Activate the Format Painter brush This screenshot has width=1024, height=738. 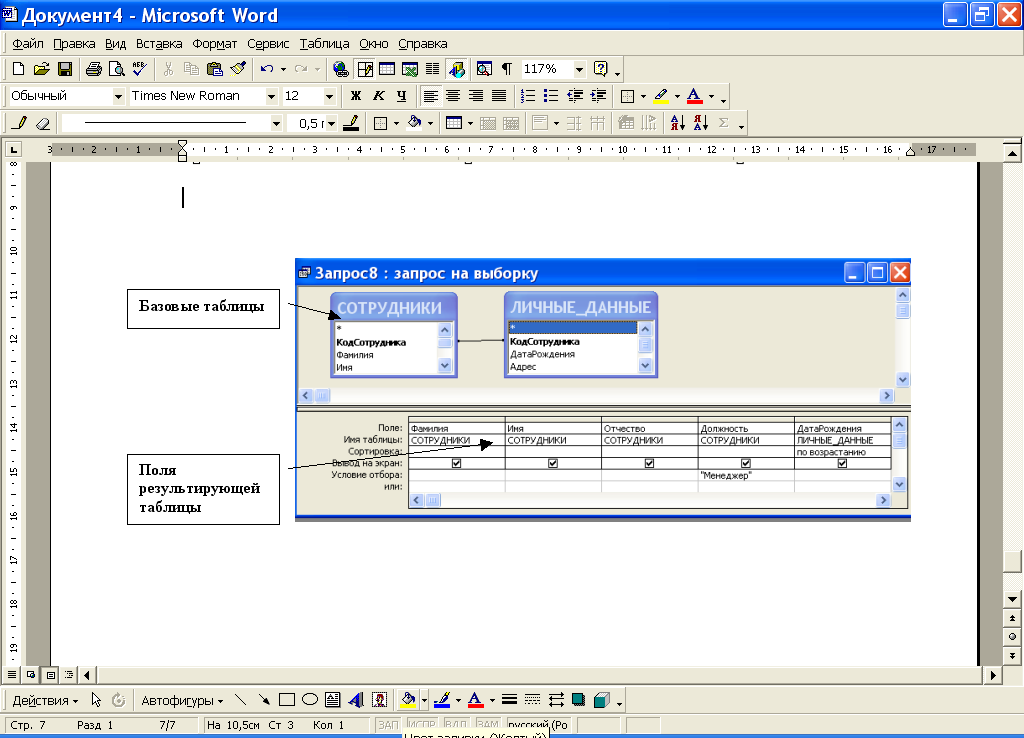(238, 69)
